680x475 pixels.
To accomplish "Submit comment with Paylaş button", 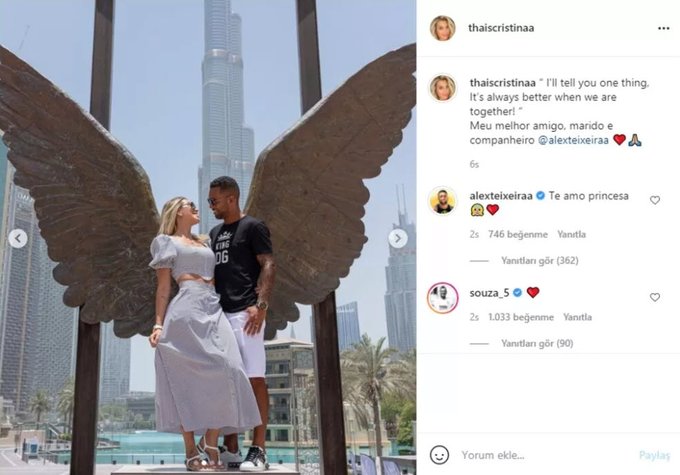I will coord(654,455).
